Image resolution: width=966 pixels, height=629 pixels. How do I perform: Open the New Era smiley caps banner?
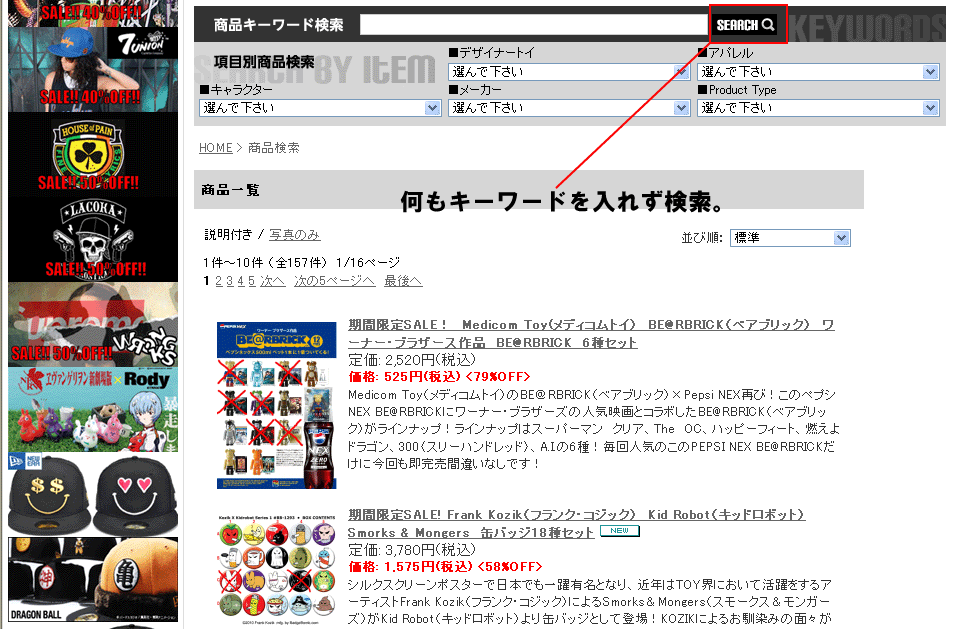[x=93, y=495]
